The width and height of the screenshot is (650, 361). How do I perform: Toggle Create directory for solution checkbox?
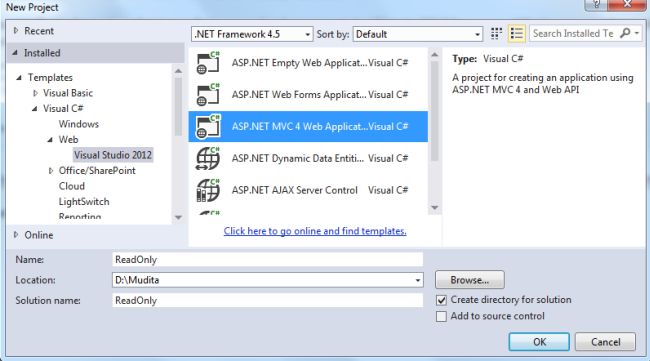(441, 300)
